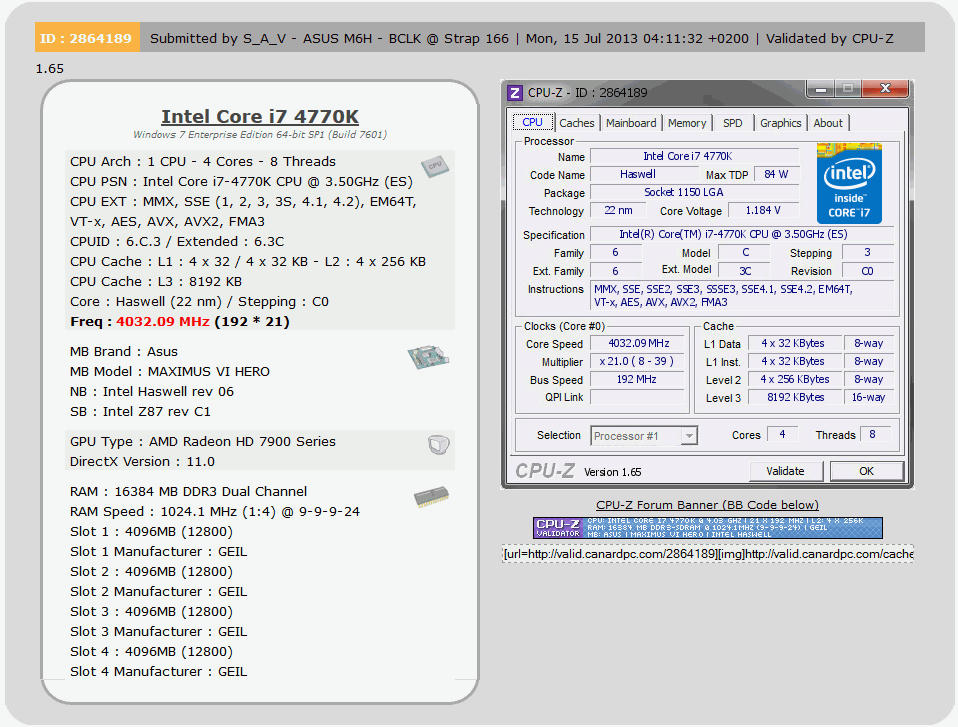This screenshot has width=958, height=727.
Task: Click the Intel Core i7 4770K heading
Action: click(x=260, y=116)
